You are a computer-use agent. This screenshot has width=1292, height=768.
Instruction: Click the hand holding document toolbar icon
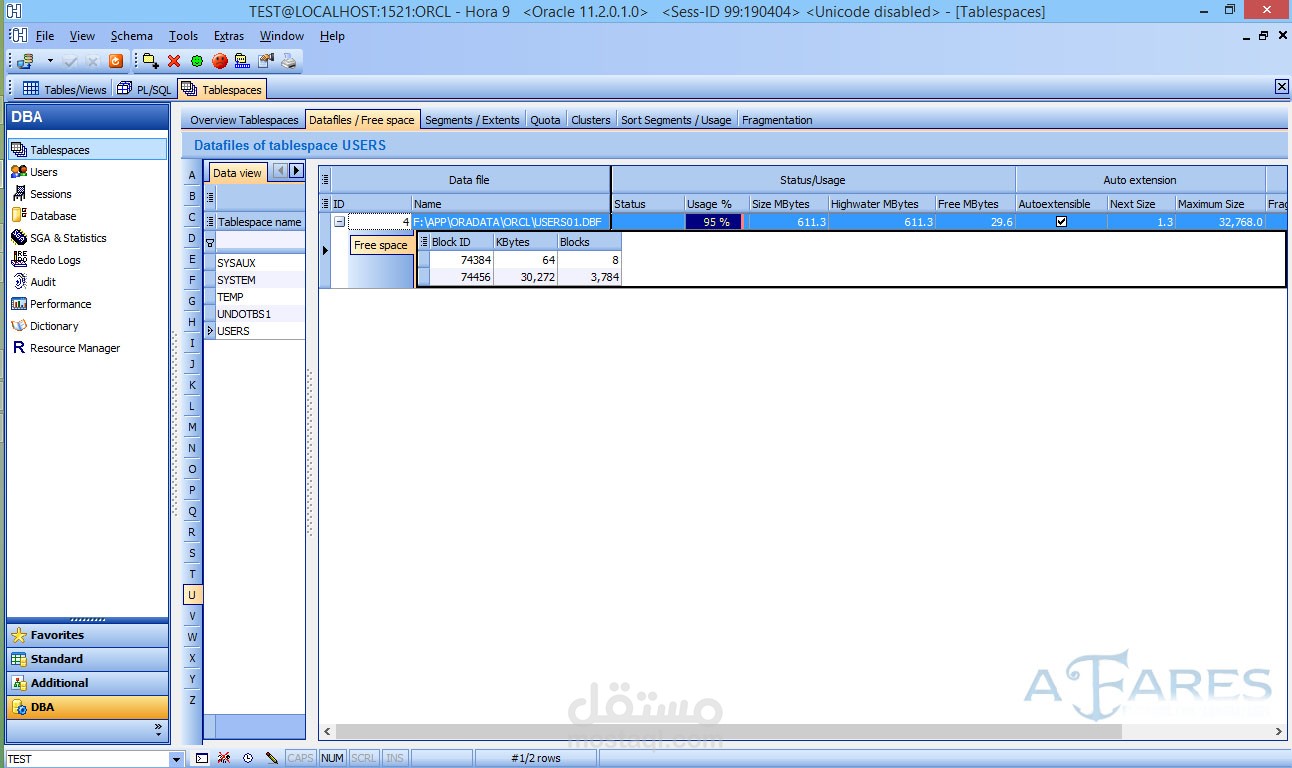coord(266,61)
